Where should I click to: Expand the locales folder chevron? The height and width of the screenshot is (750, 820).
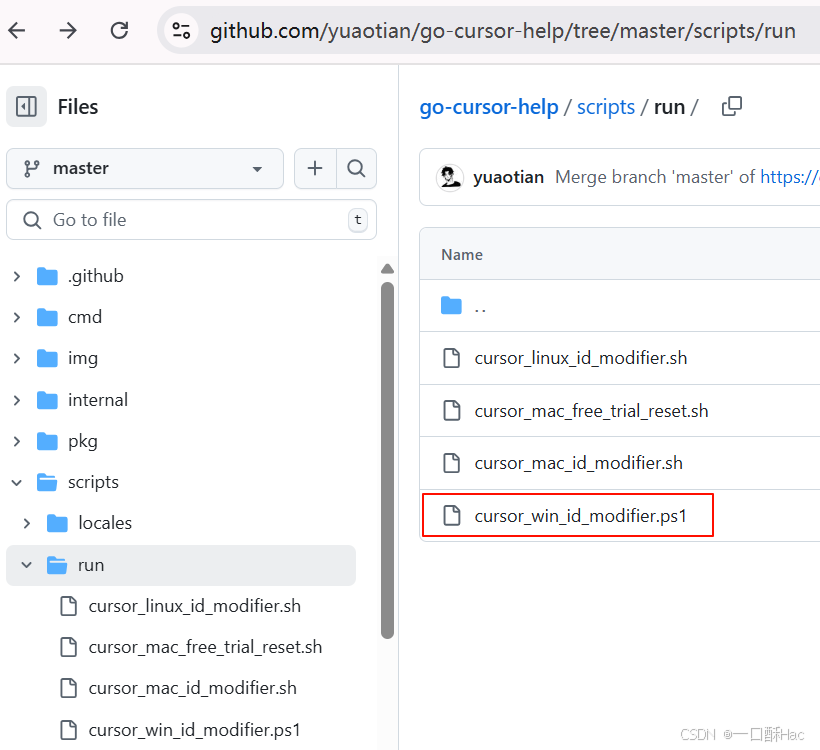point(27,523)
